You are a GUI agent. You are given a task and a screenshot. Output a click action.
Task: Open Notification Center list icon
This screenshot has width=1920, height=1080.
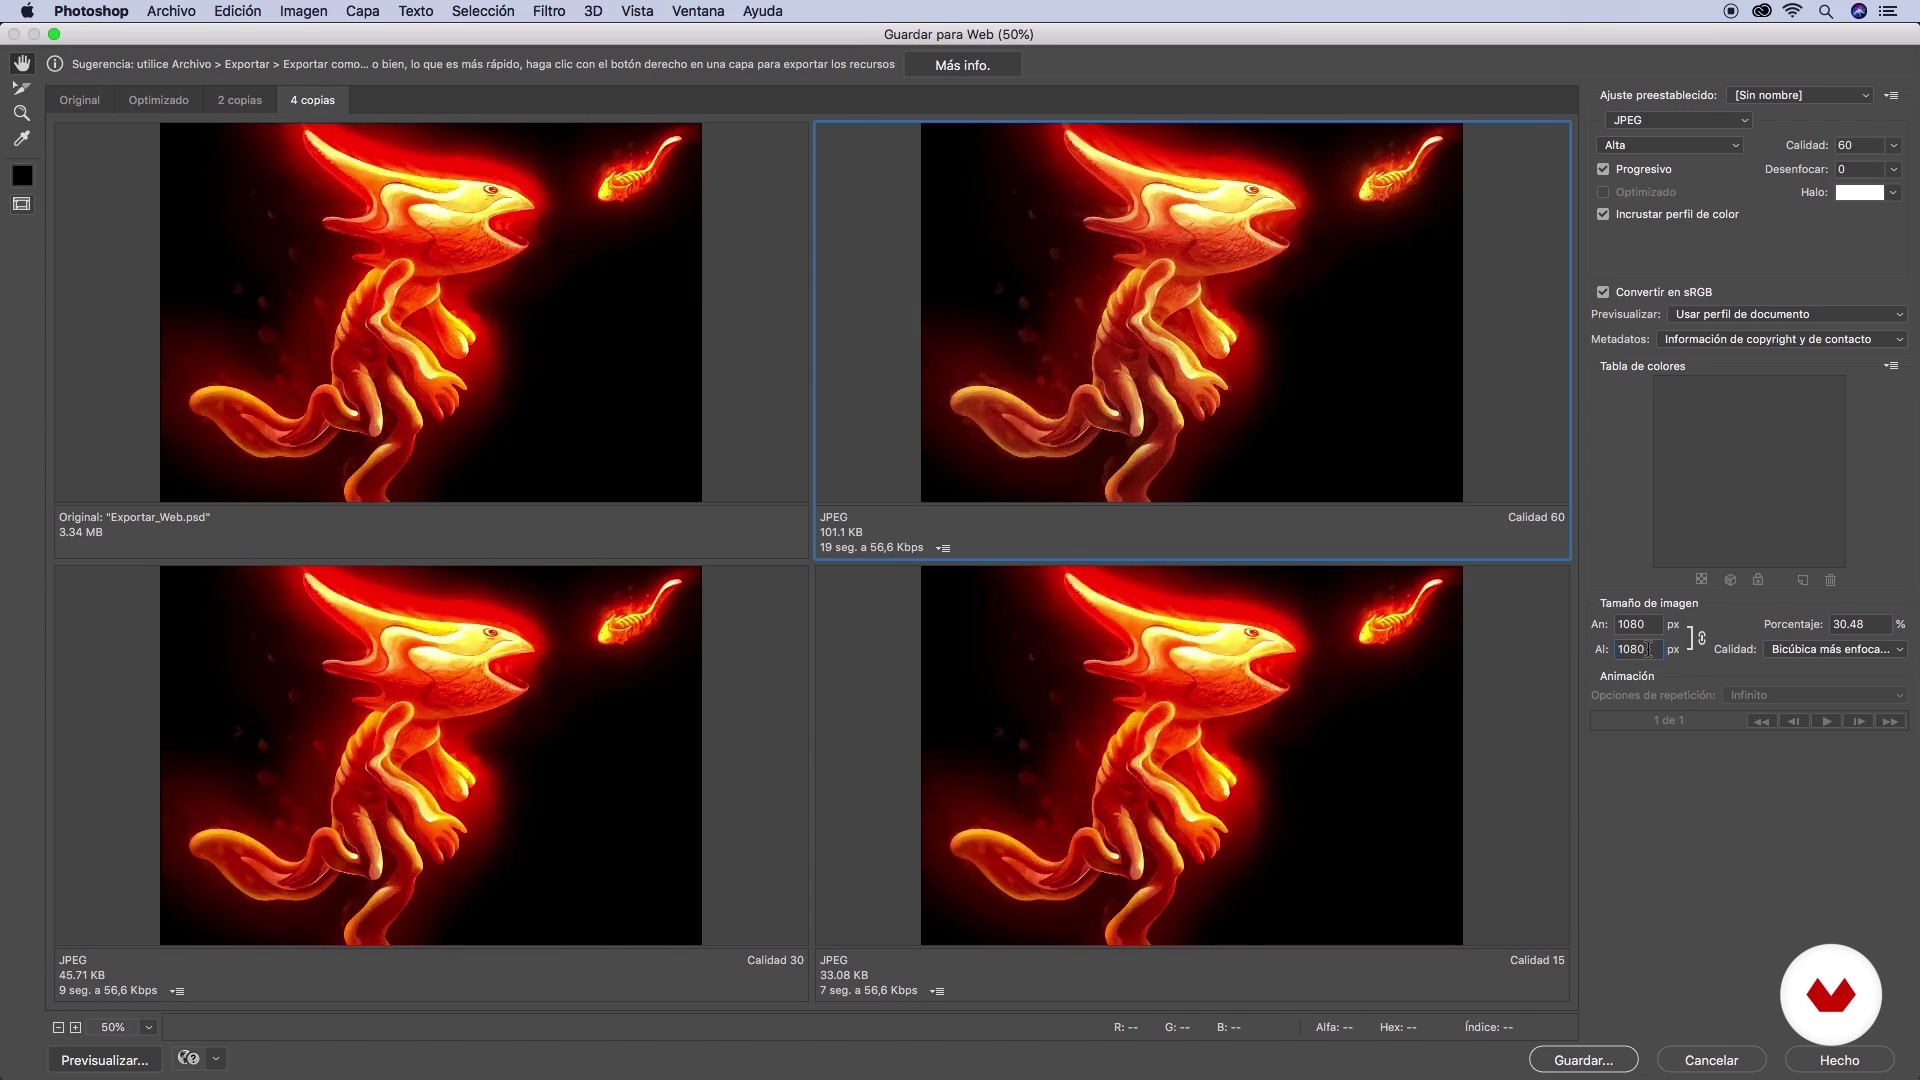(x=1888, y=11)
